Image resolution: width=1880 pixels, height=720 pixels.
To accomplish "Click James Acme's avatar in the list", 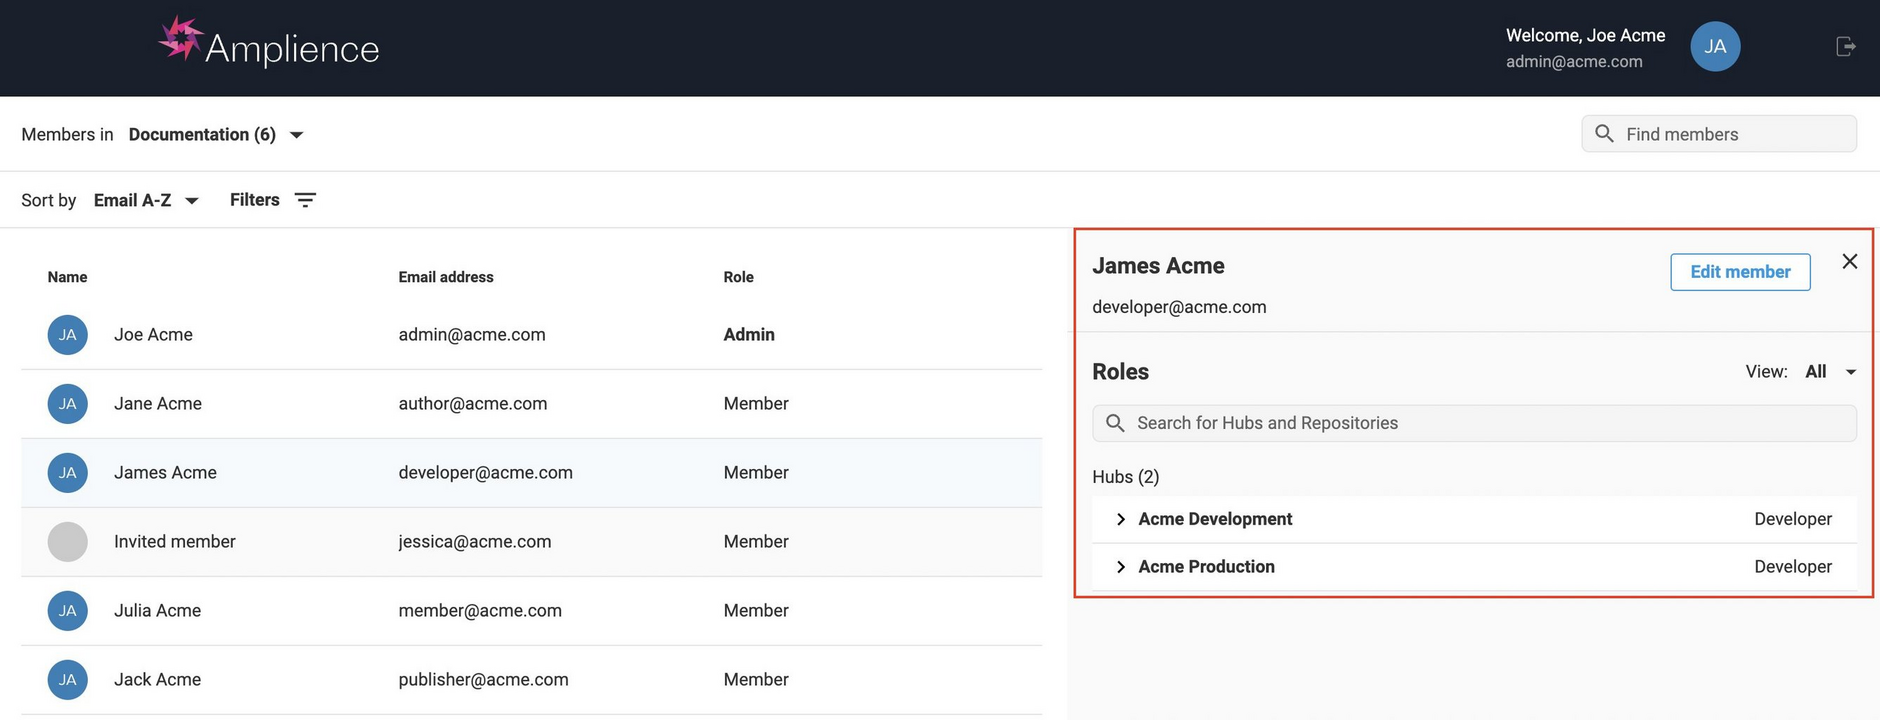I will click(x=68, y=473).
